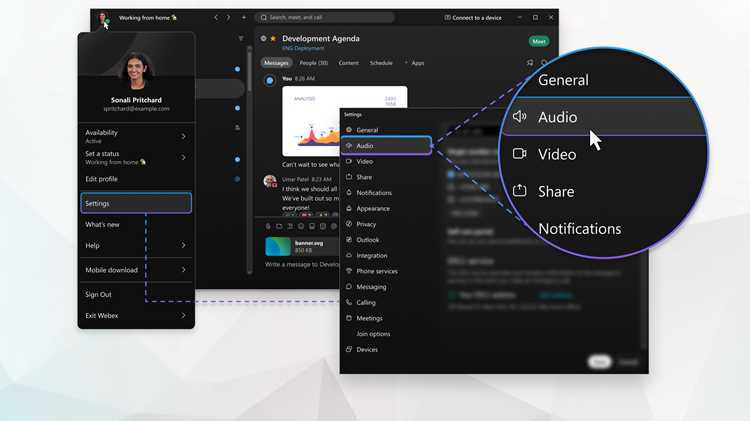Select Audio in the Settings sidebar
This screenshot has width=750, height=421.
[x=386, y=146]
